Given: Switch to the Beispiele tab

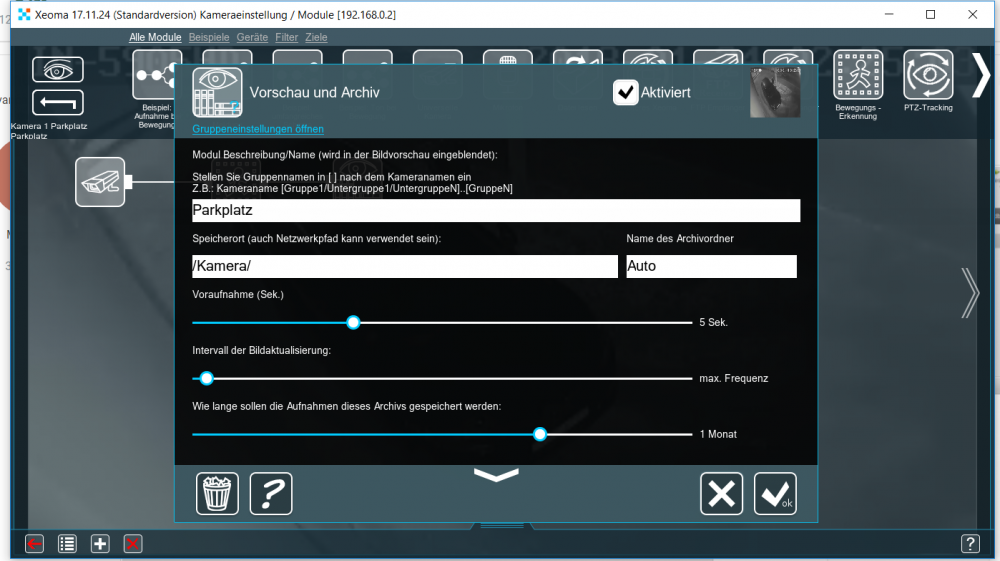Looking at the screenshot, I should click(209, 38).
